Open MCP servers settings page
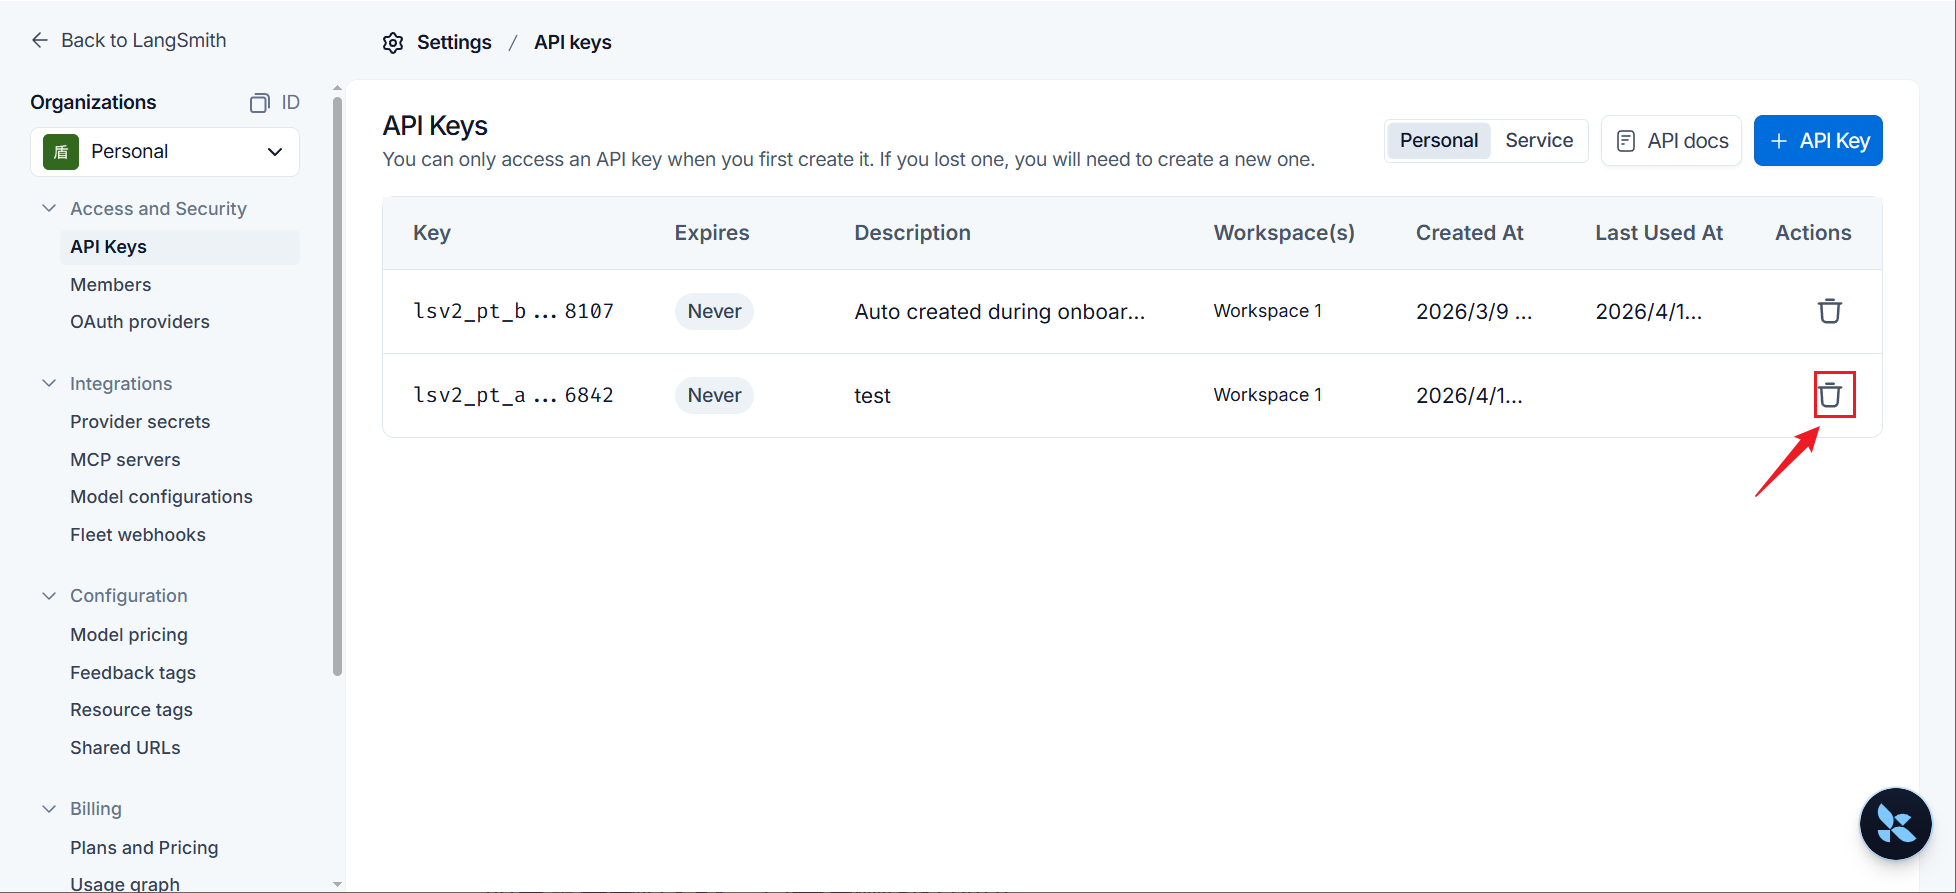The image size is (1956, 893). (125, 460)
